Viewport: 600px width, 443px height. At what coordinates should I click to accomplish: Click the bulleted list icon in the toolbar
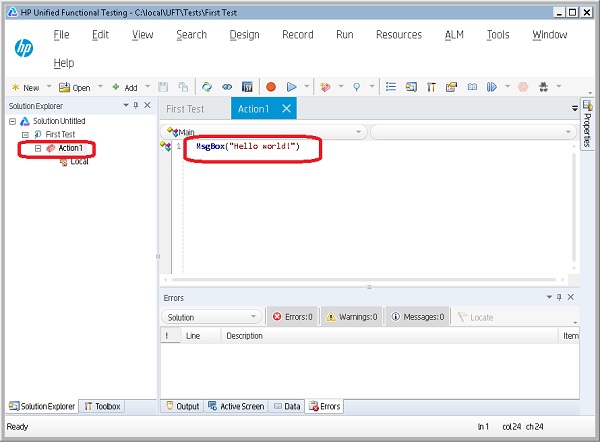391,87
